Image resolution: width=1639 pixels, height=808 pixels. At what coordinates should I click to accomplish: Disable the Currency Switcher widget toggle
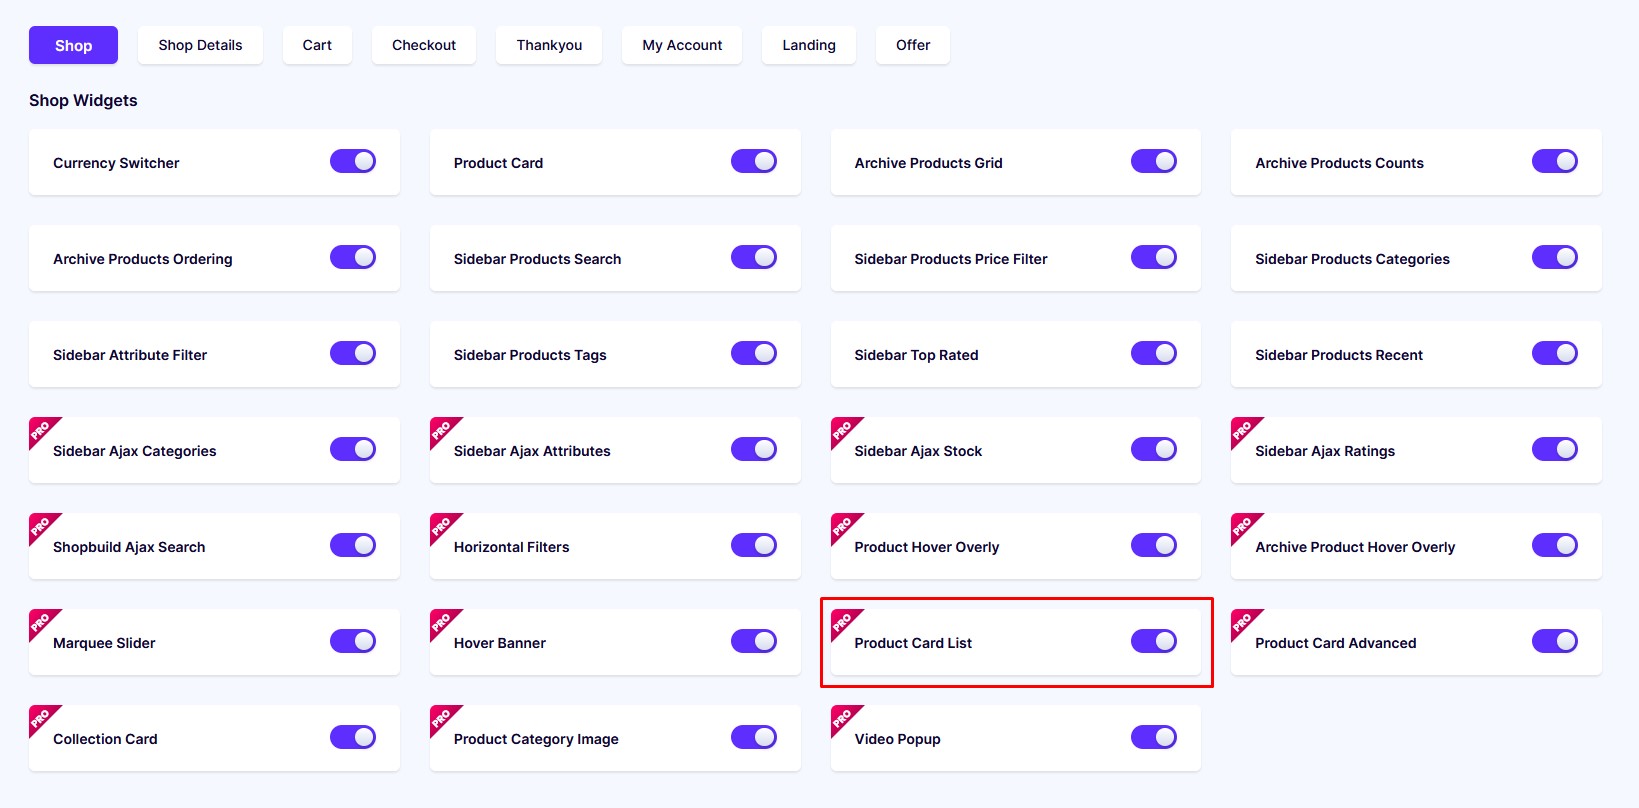[x=353, y=161]
